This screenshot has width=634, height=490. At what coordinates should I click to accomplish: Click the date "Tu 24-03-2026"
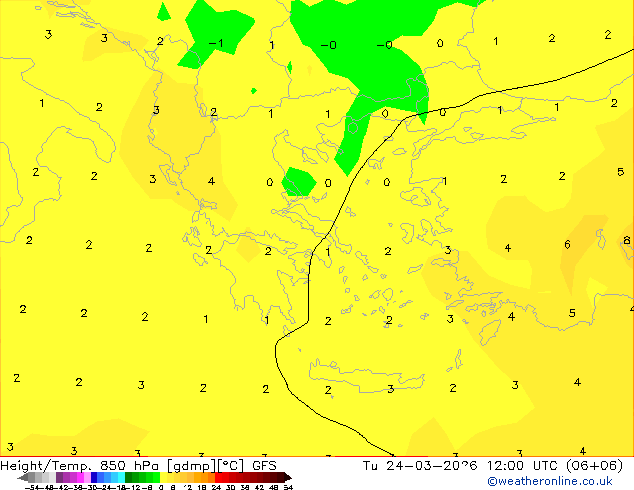click(x=420, y=466)
